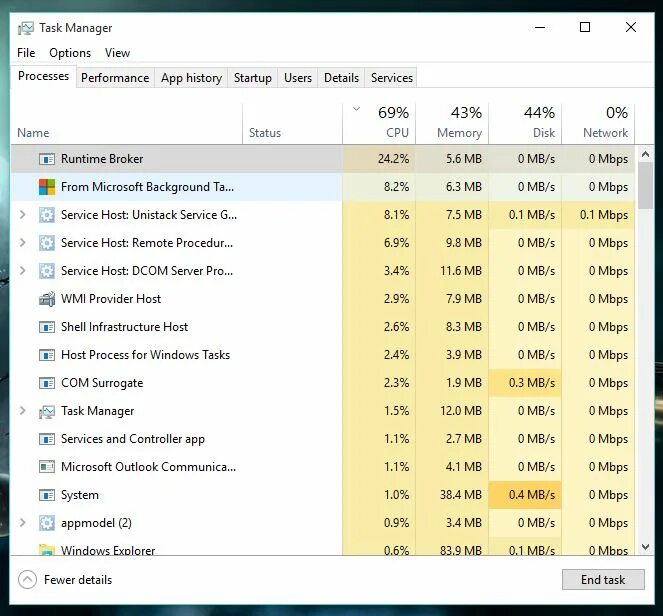This screenshot has width=663, height=616.
Task: Select the WMI Provider Host name text
Action: [111, 299]
